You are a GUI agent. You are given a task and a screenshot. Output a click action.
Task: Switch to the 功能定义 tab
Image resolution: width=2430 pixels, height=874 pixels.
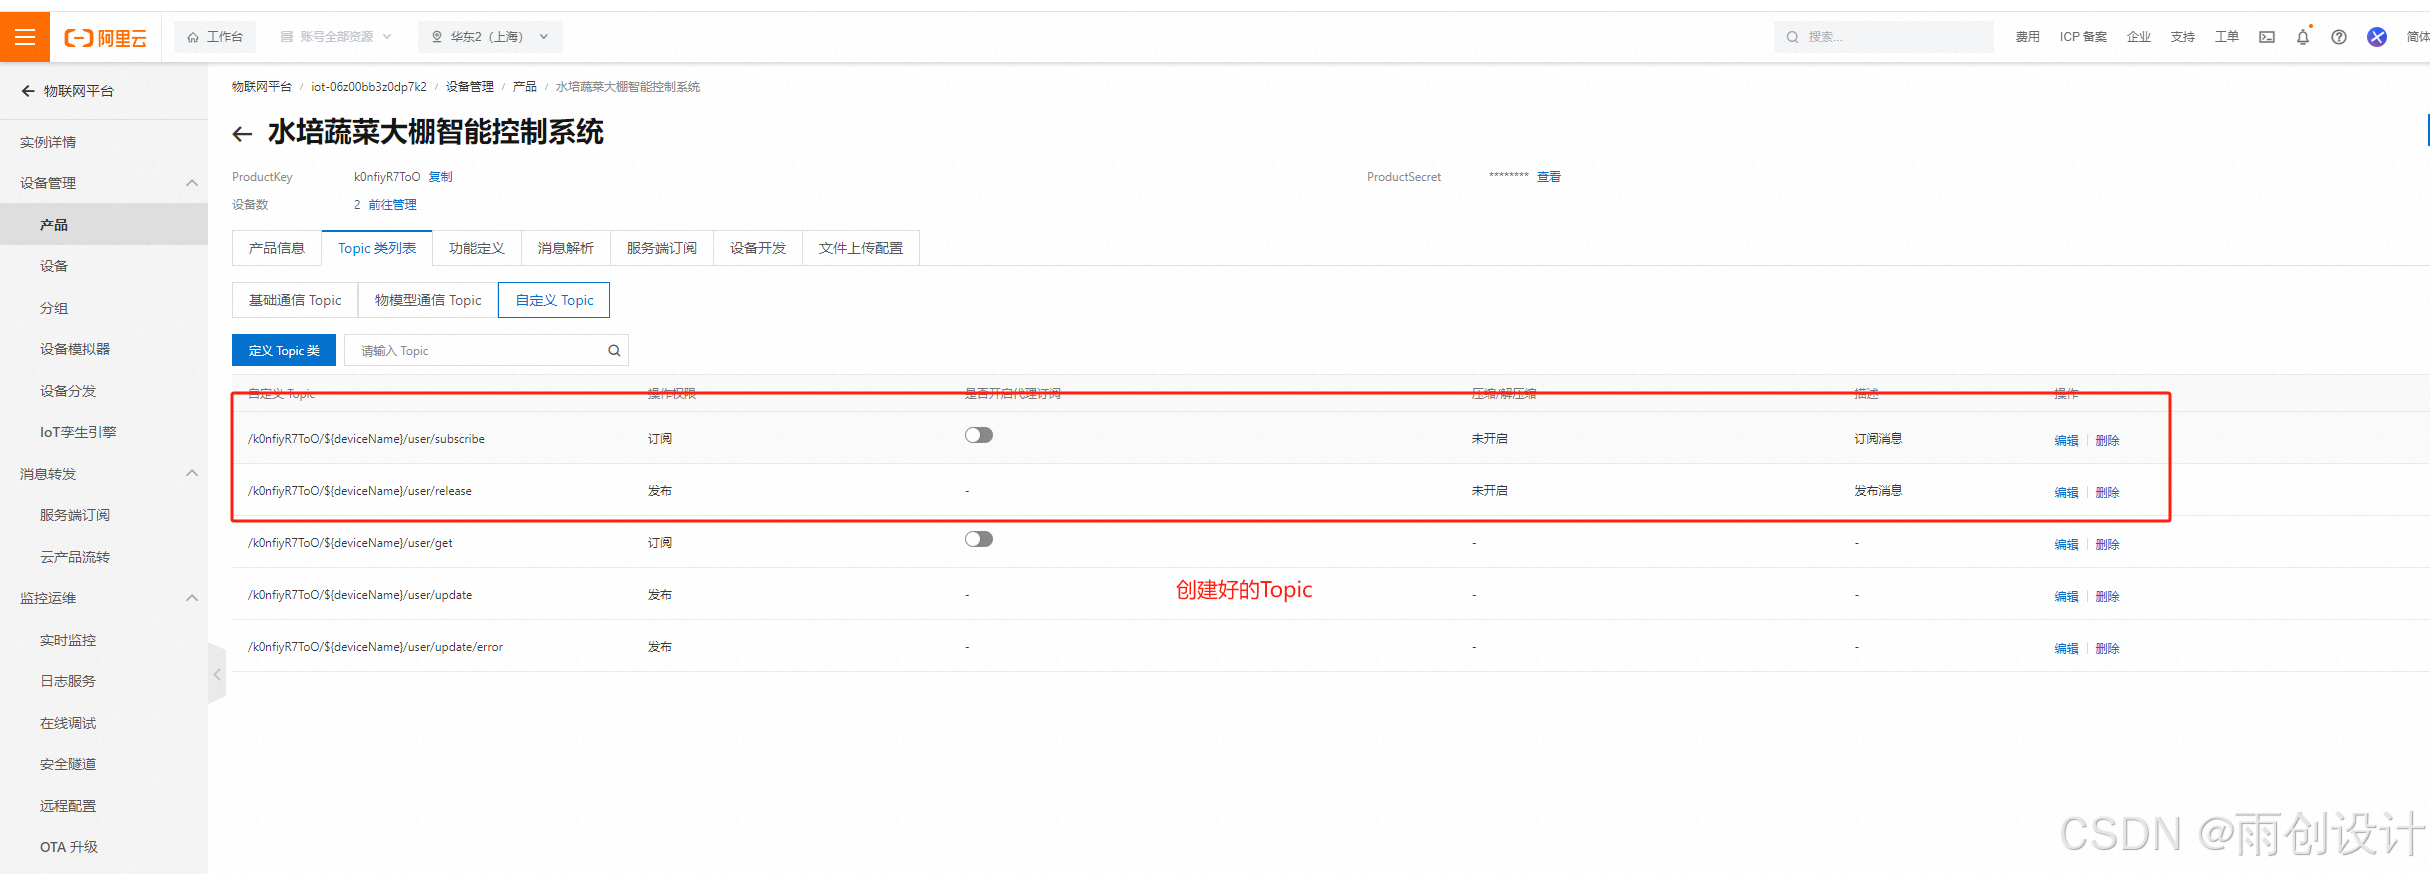(477, 248)
